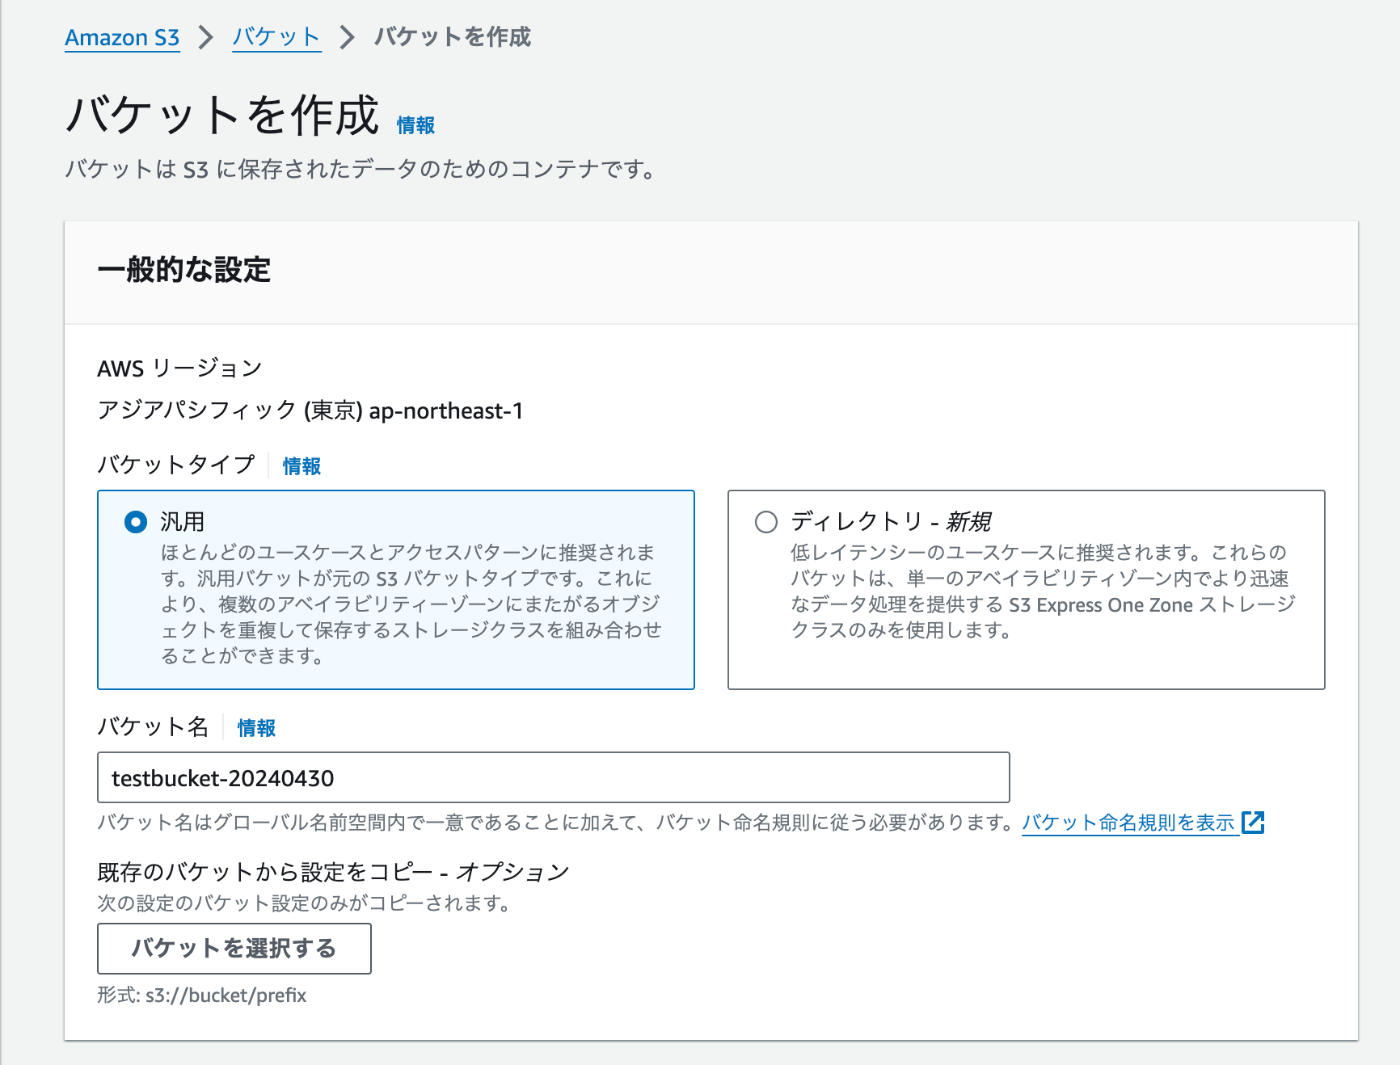Click the 次の設定のバケット設定のみがコピーされます text
This screenshot has width=1400, height=1065.
pos(305,903)
